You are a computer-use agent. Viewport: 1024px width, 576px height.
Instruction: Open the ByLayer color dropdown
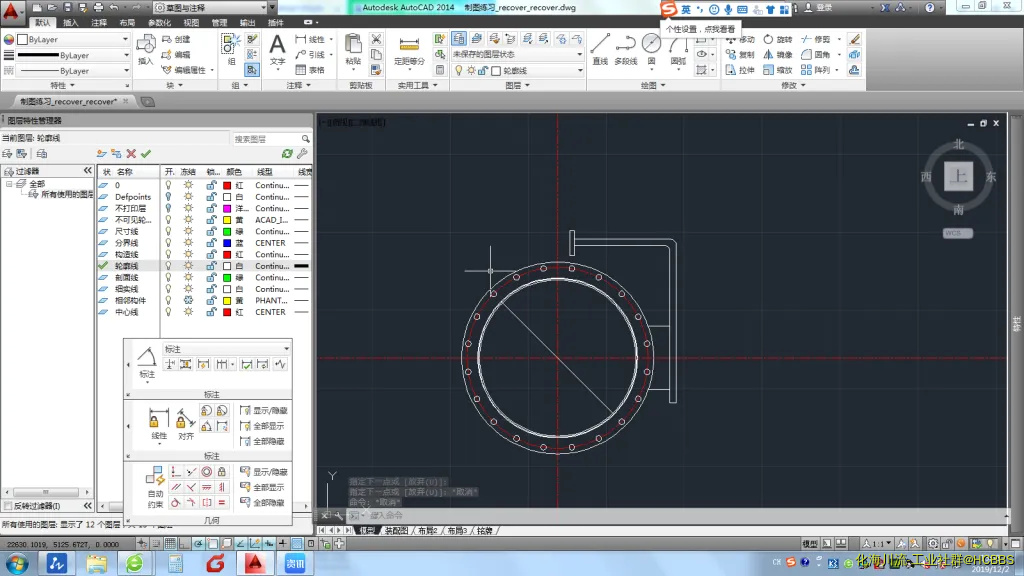click(72, 39)
